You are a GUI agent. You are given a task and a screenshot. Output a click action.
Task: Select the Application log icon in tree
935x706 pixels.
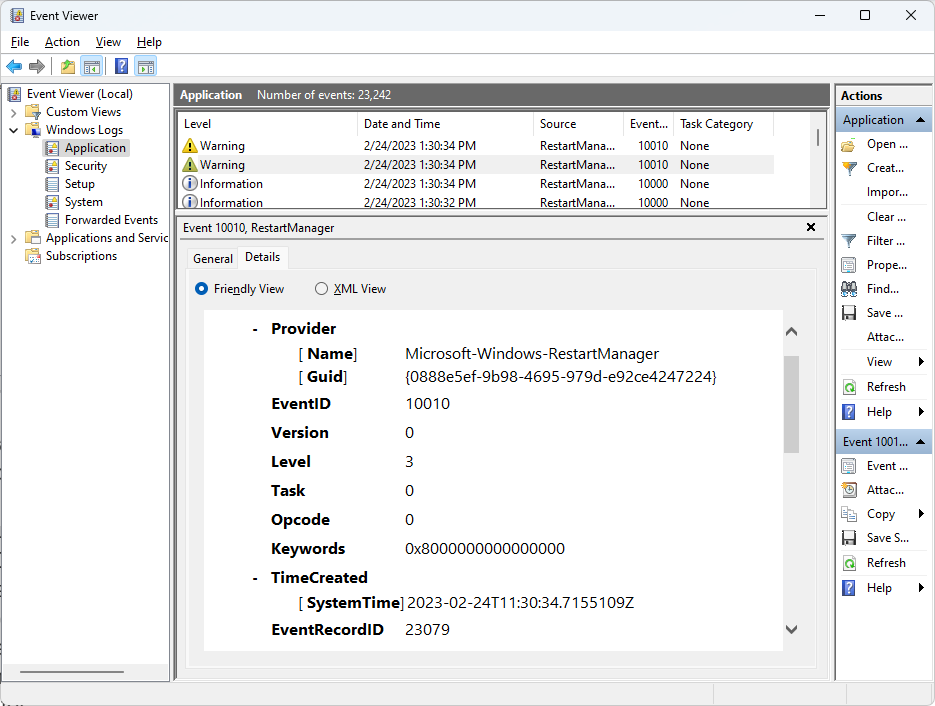pos(52,148)
